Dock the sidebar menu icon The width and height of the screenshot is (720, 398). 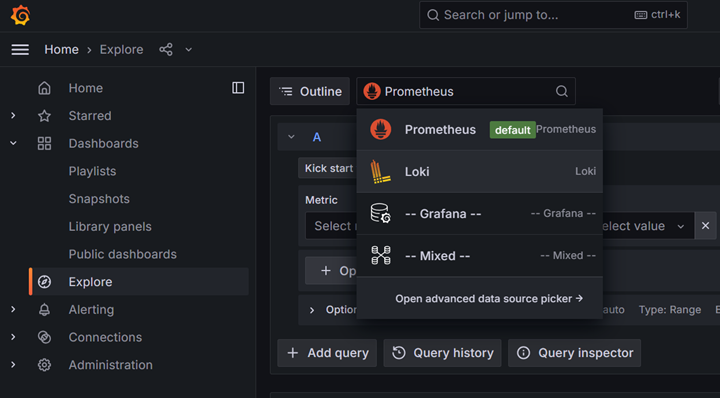pos(238,88)
